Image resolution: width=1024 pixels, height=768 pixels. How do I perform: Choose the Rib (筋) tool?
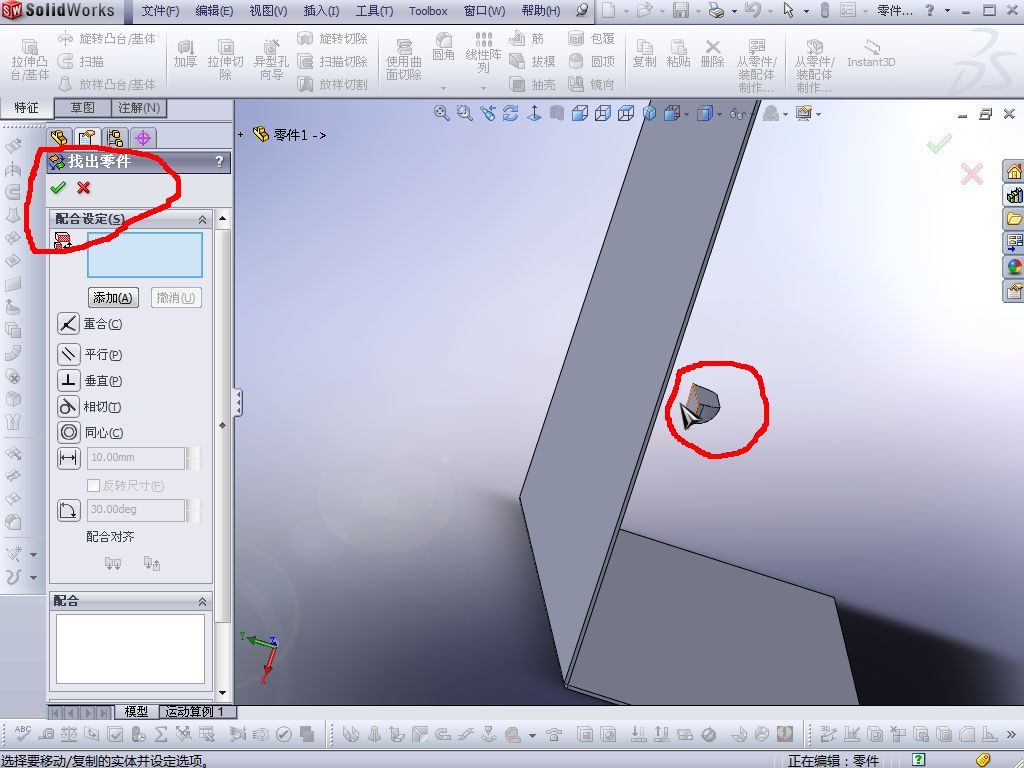tap(526, 39)
